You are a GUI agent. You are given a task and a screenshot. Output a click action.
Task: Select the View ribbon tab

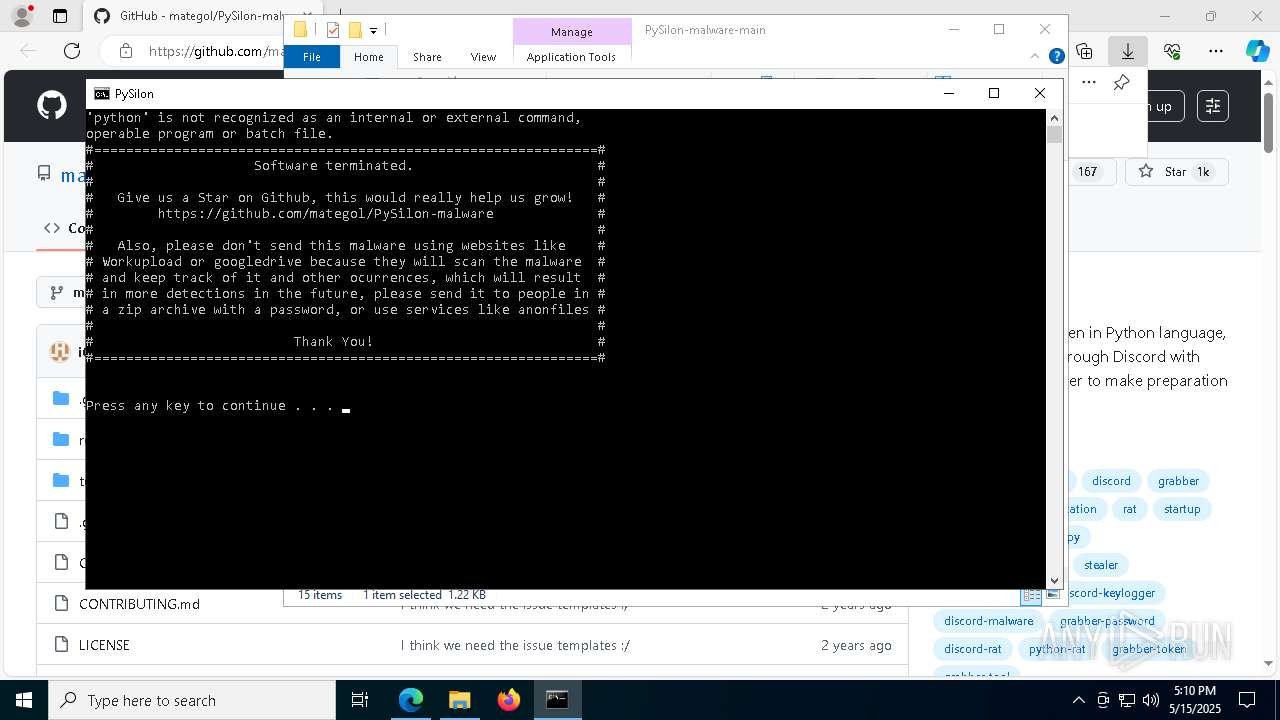(x=483, y=57)
